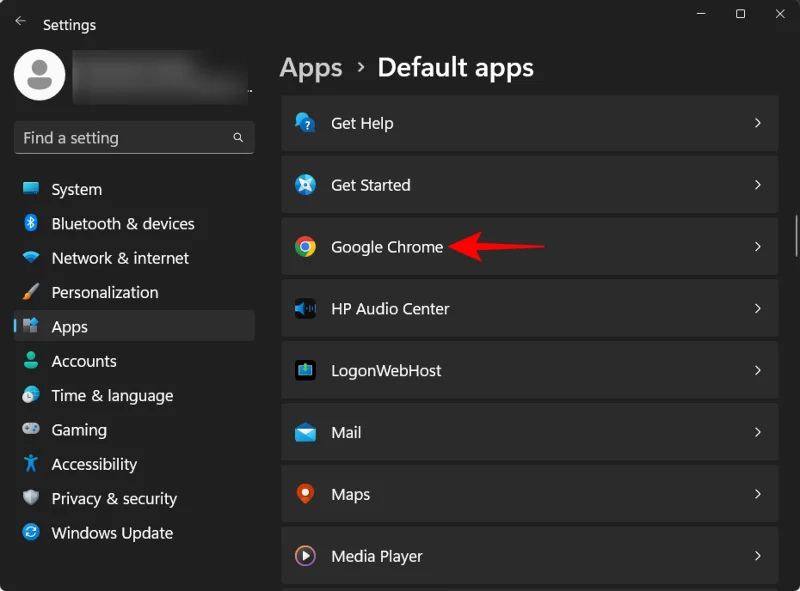Open LogonWebHost row chevron
The height and width of the screenshot is (591, 800).
[x=758, y=370]
